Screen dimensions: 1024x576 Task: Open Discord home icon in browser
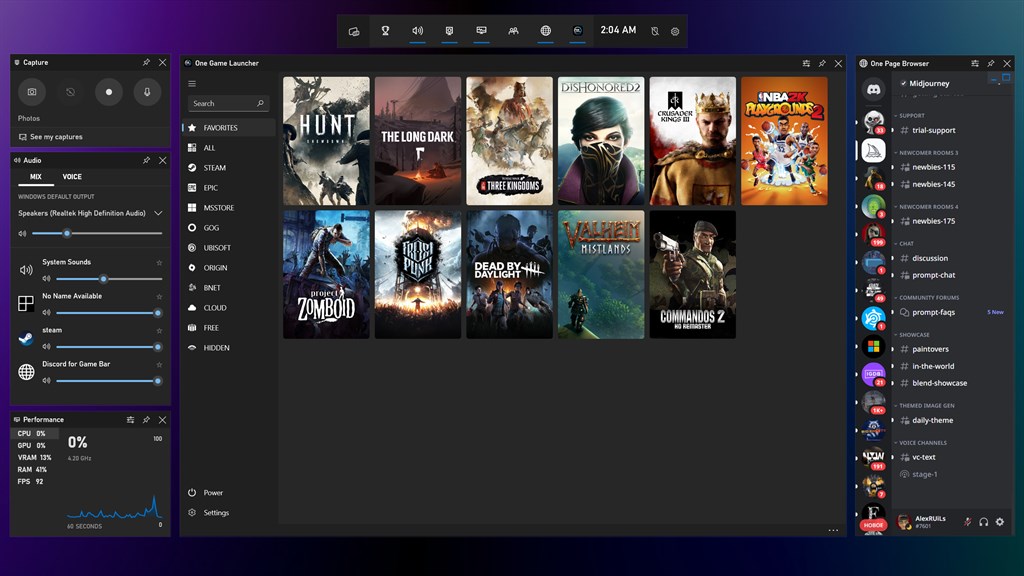pyautogui.click(x=874, y=89)
